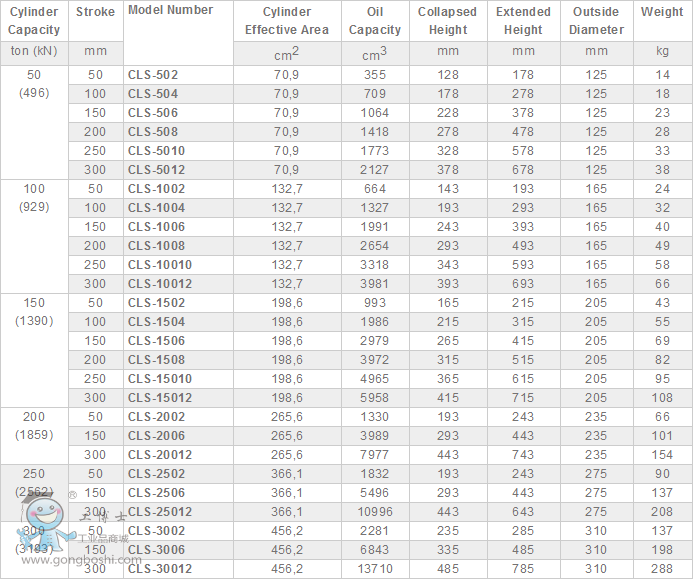Viewport: 697px width, 579px height.
Task: Choose model CLS-15010 in the table
Action: [x=160, y=379]
